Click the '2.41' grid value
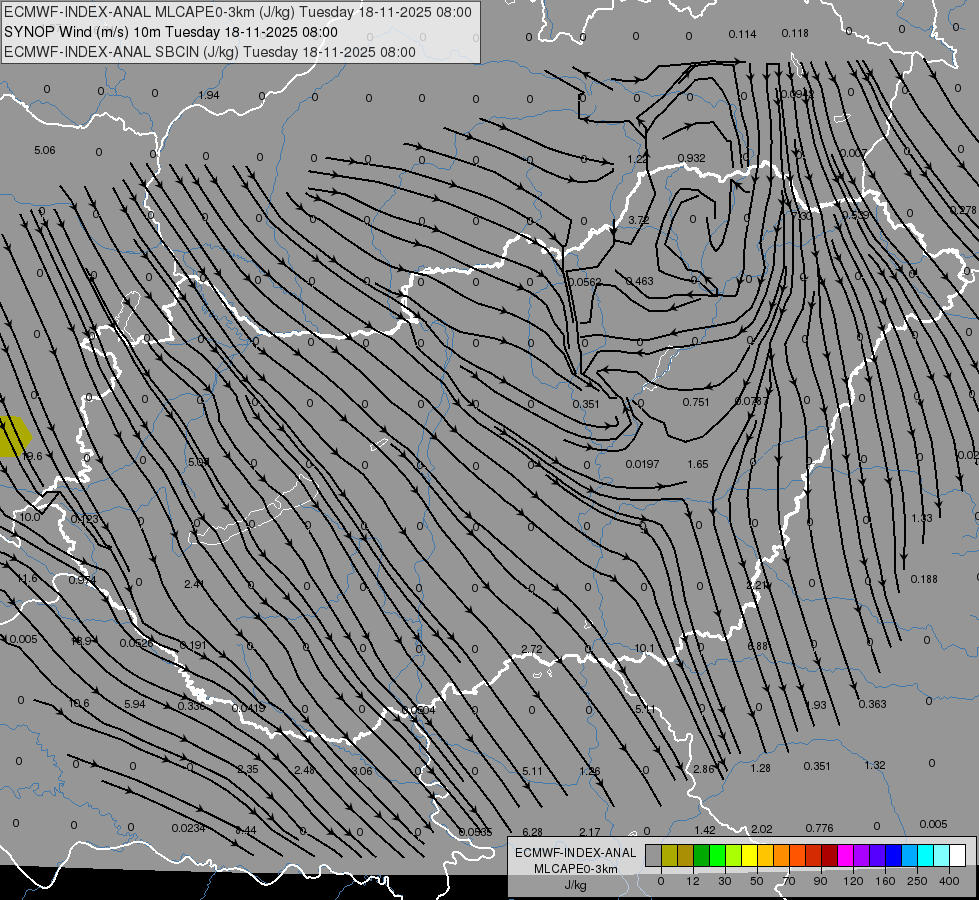979x900 pixels. coord(194,584)
